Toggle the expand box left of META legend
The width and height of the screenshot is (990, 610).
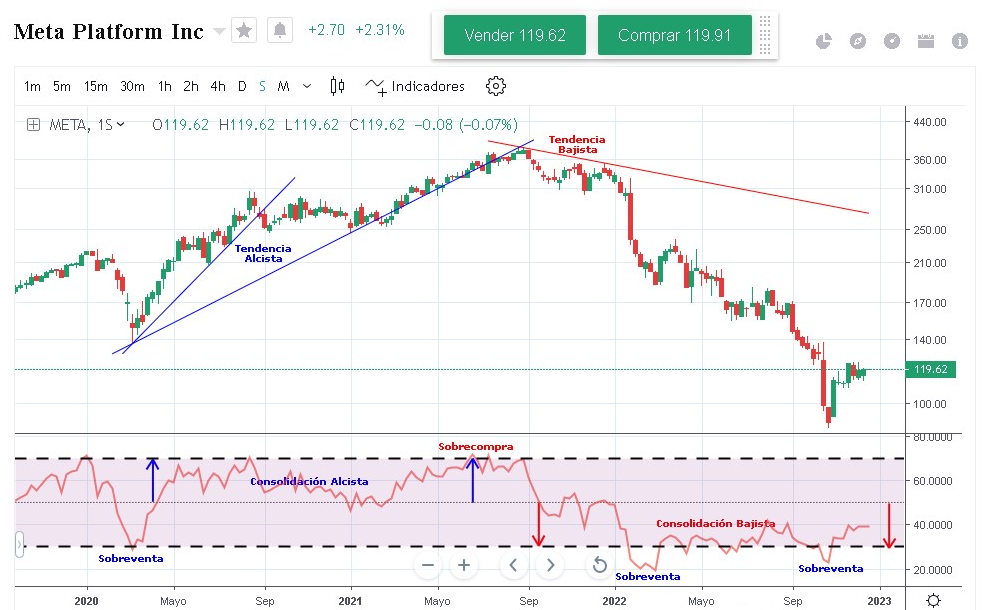tap(33, 125)
